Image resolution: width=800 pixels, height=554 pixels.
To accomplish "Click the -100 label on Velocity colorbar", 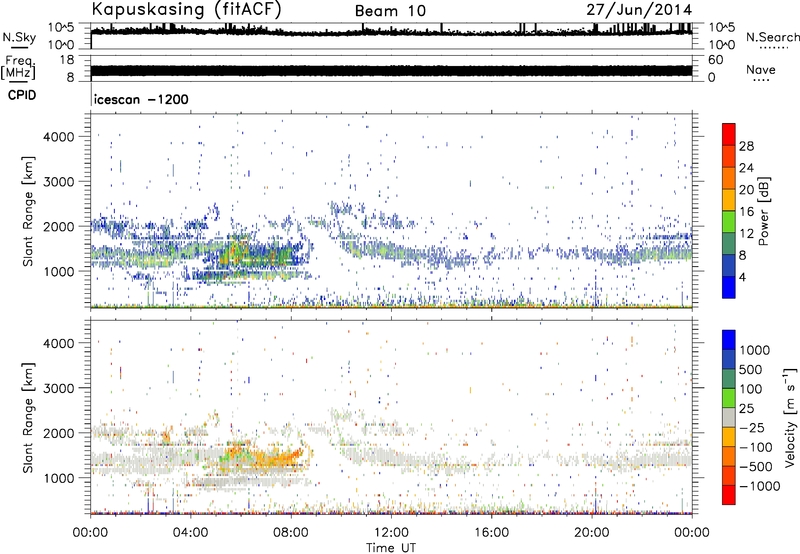I will pyautogui.click(x=756, y=447).
